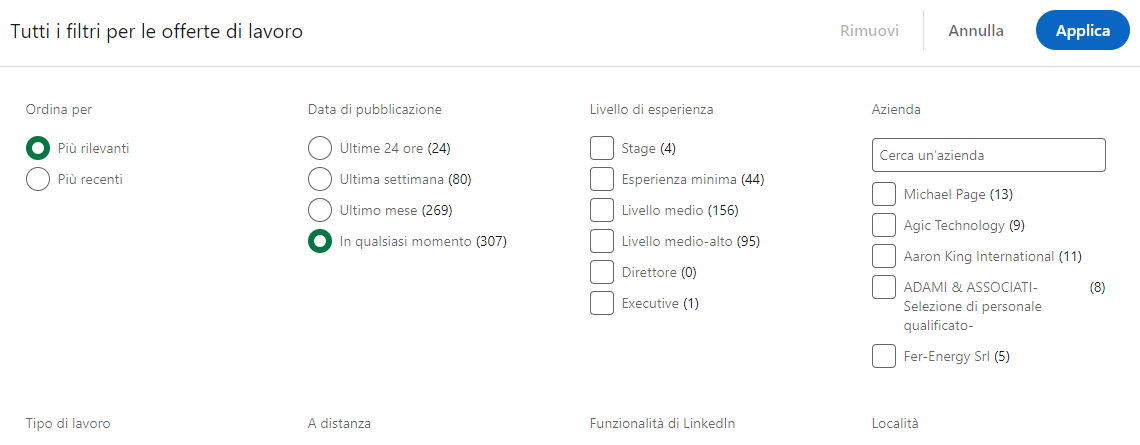Viewport: 1140px width, 445px height.
Task: Choose Ultima settimana date filter
Action: point(319,179)
